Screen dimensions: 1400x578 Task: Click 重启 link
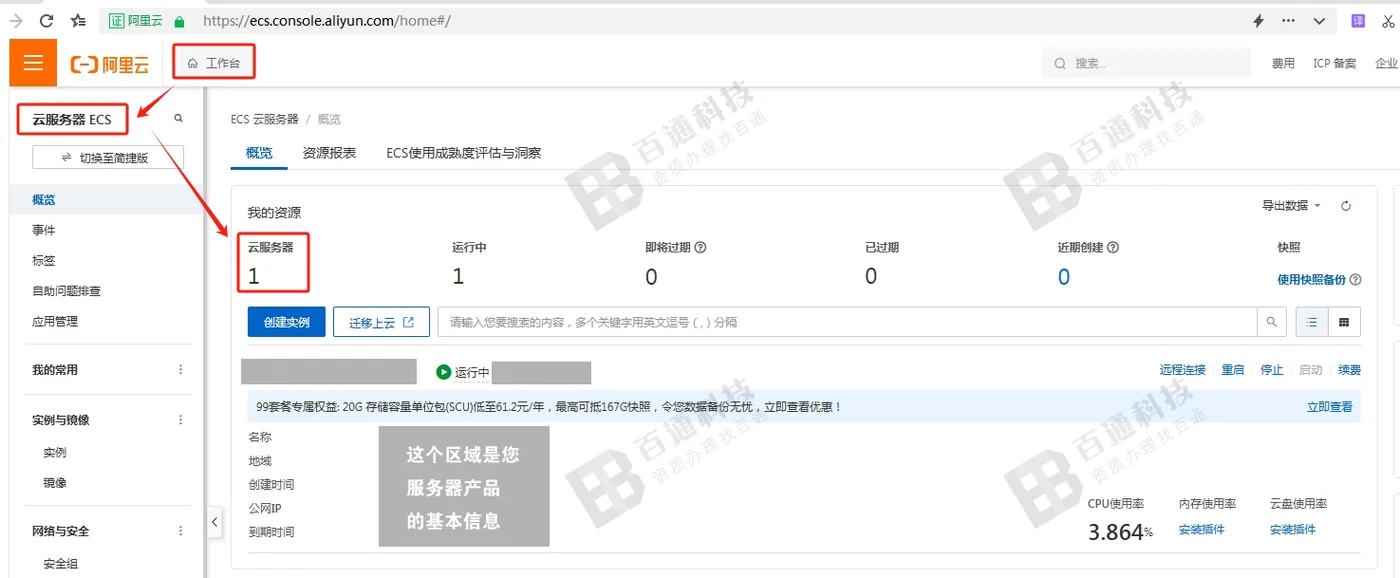point(1233,370)
